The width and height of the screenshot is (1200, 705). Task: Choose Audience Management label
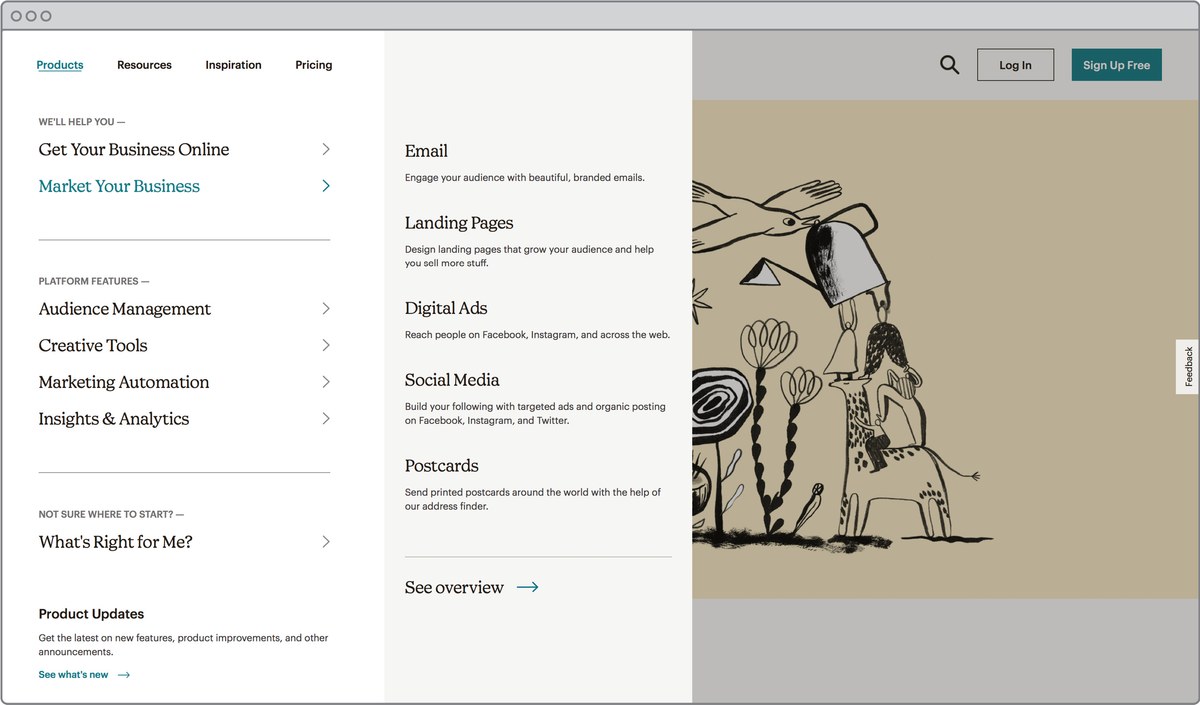(x=125, y=309)
